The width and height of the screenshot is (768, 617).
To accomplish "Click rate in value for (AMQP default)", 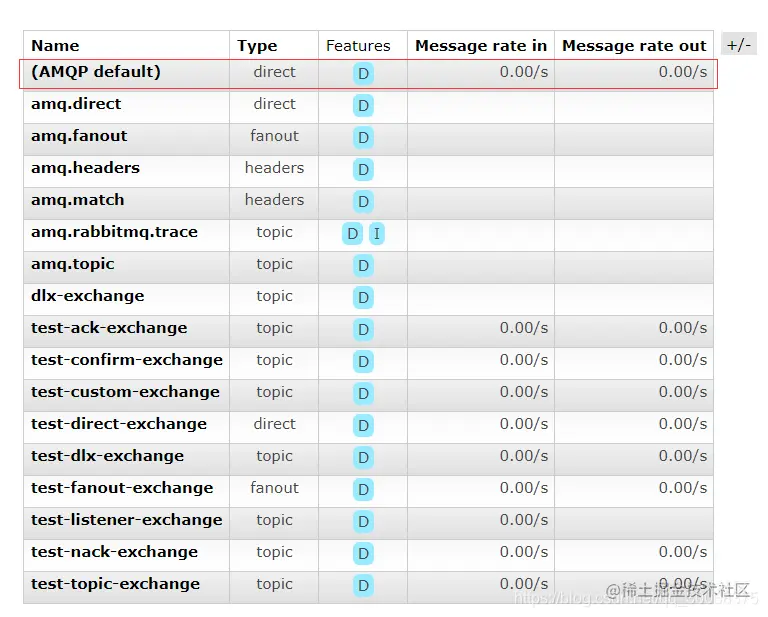I will (x=524, y=72).
